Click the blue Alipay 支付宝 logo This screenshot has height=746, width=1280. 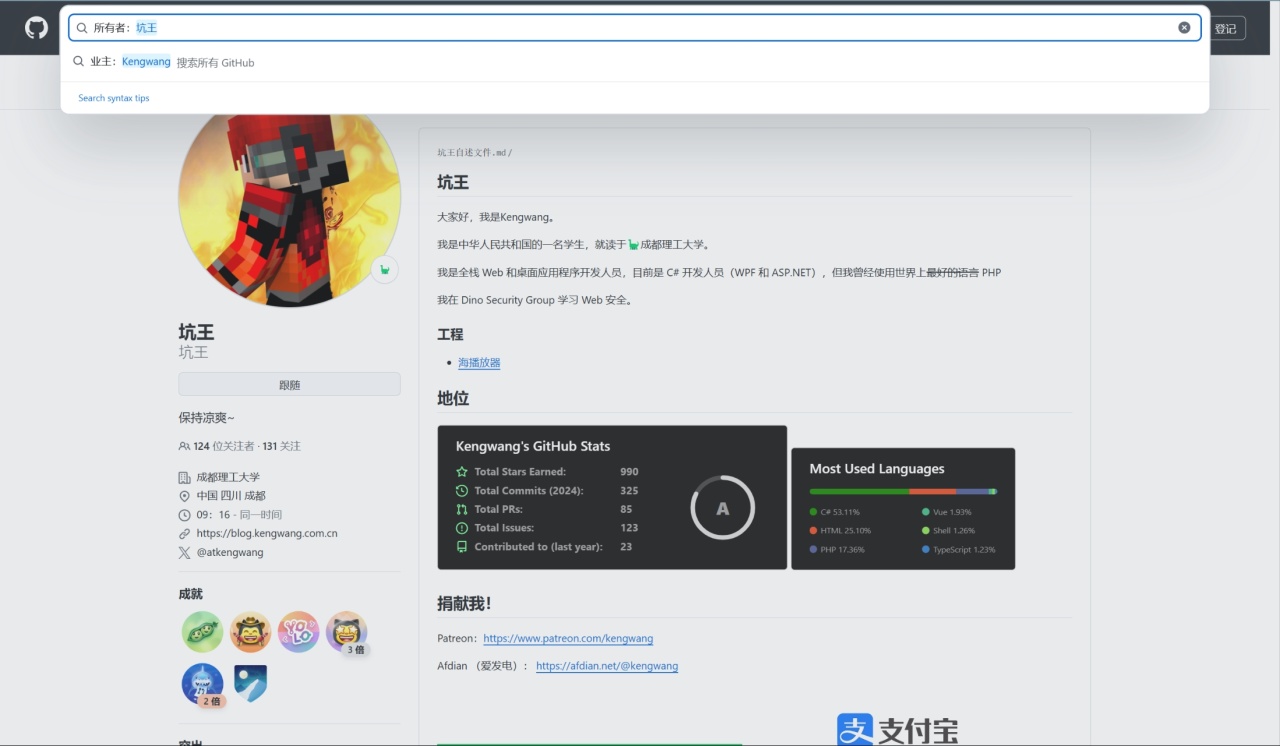coord(897,730)
